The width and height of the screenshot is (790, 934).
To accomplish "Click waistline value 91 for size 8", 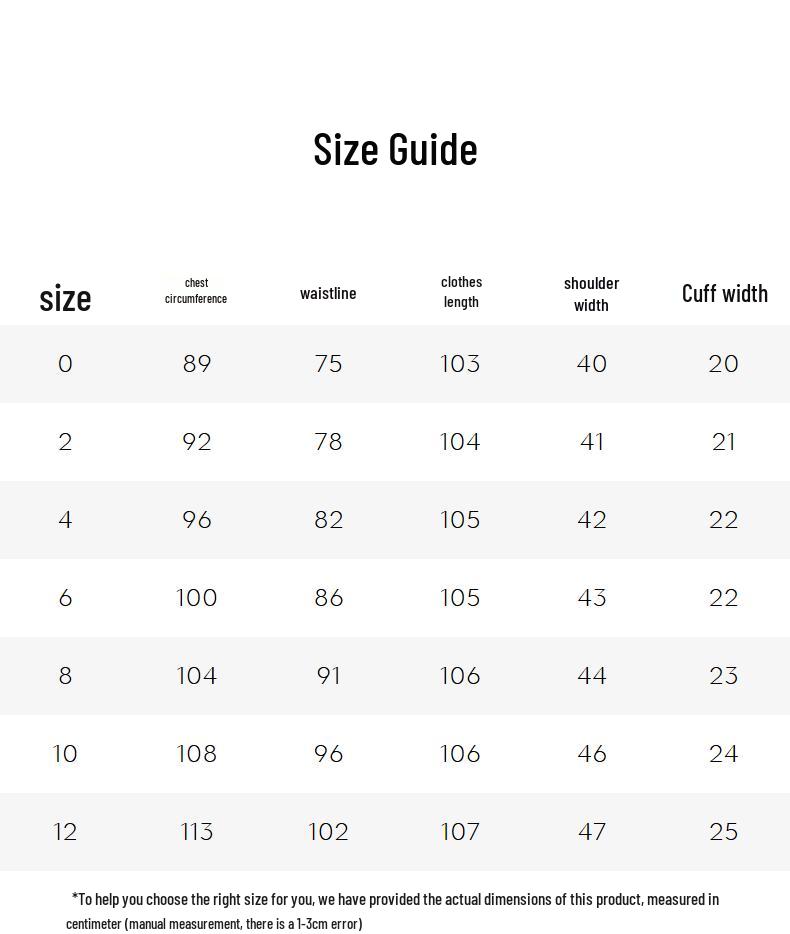I will click(328, 676).
